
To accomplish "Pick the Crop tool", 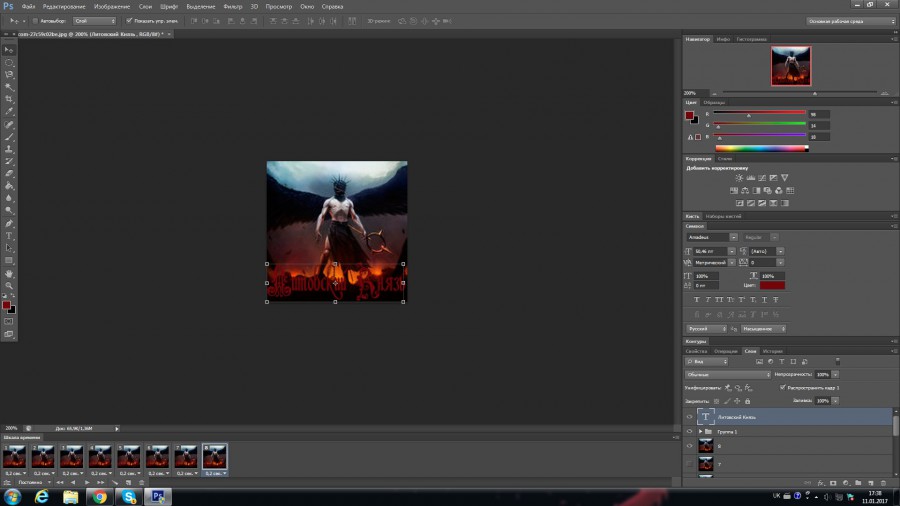I will point(9,99).
